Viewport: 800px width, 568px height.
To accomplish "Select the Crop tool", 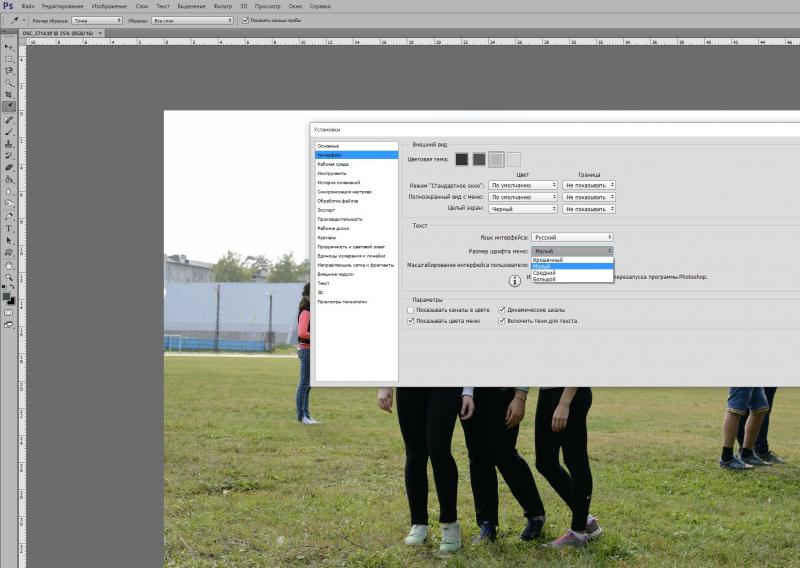I will pos(9,94).
